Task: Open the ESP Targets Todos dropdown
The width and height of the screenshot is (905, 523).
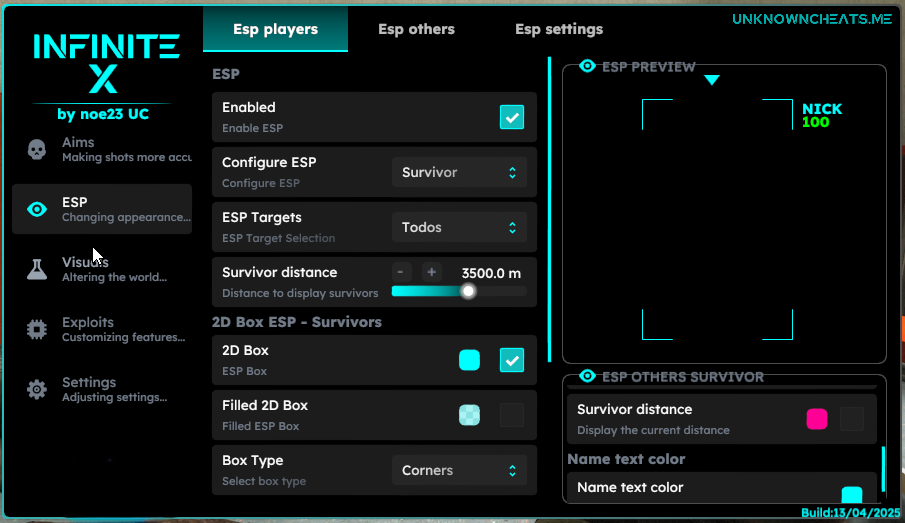Action: click(459, 227)
